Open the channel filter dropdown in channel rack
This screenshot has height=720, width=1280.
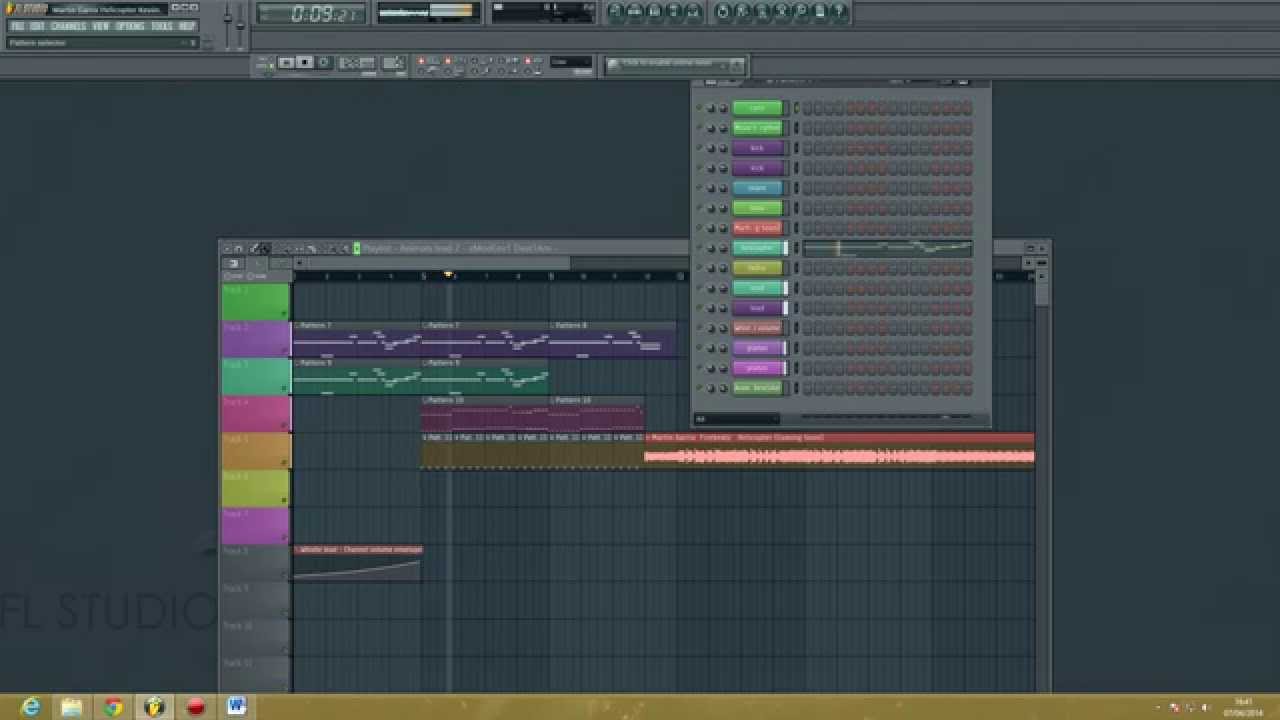[x=737, y=419]
